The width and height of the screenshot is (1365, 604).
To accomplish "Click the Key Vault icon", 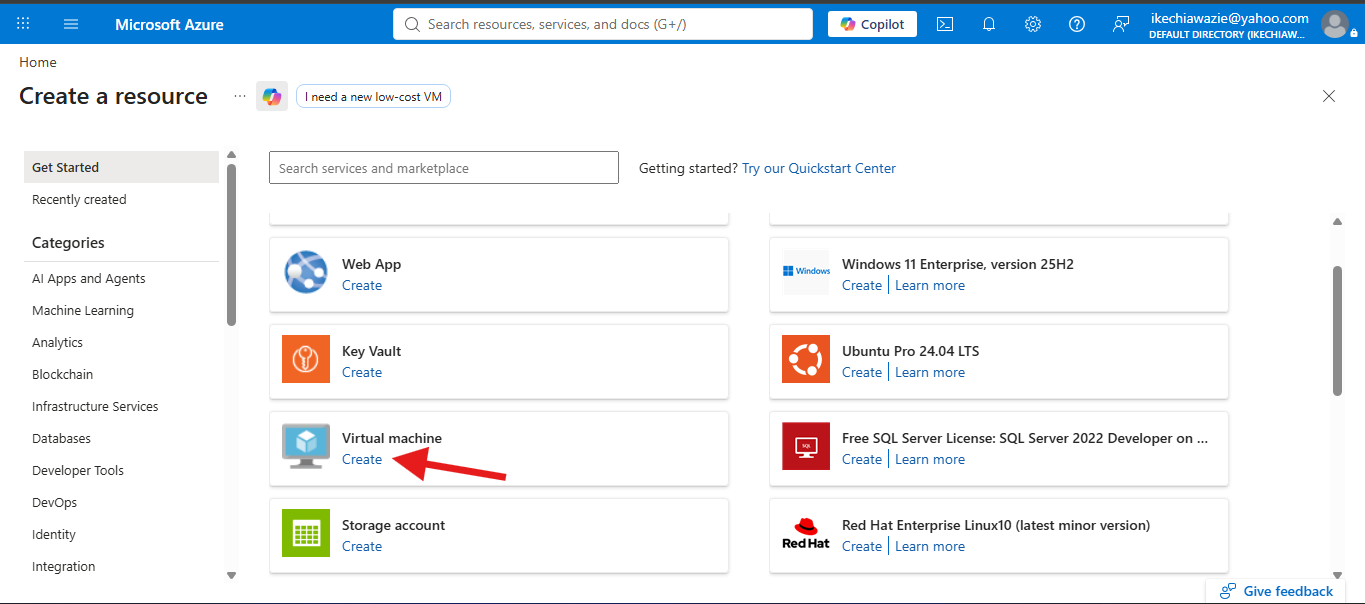I will [x=306, y=359].
